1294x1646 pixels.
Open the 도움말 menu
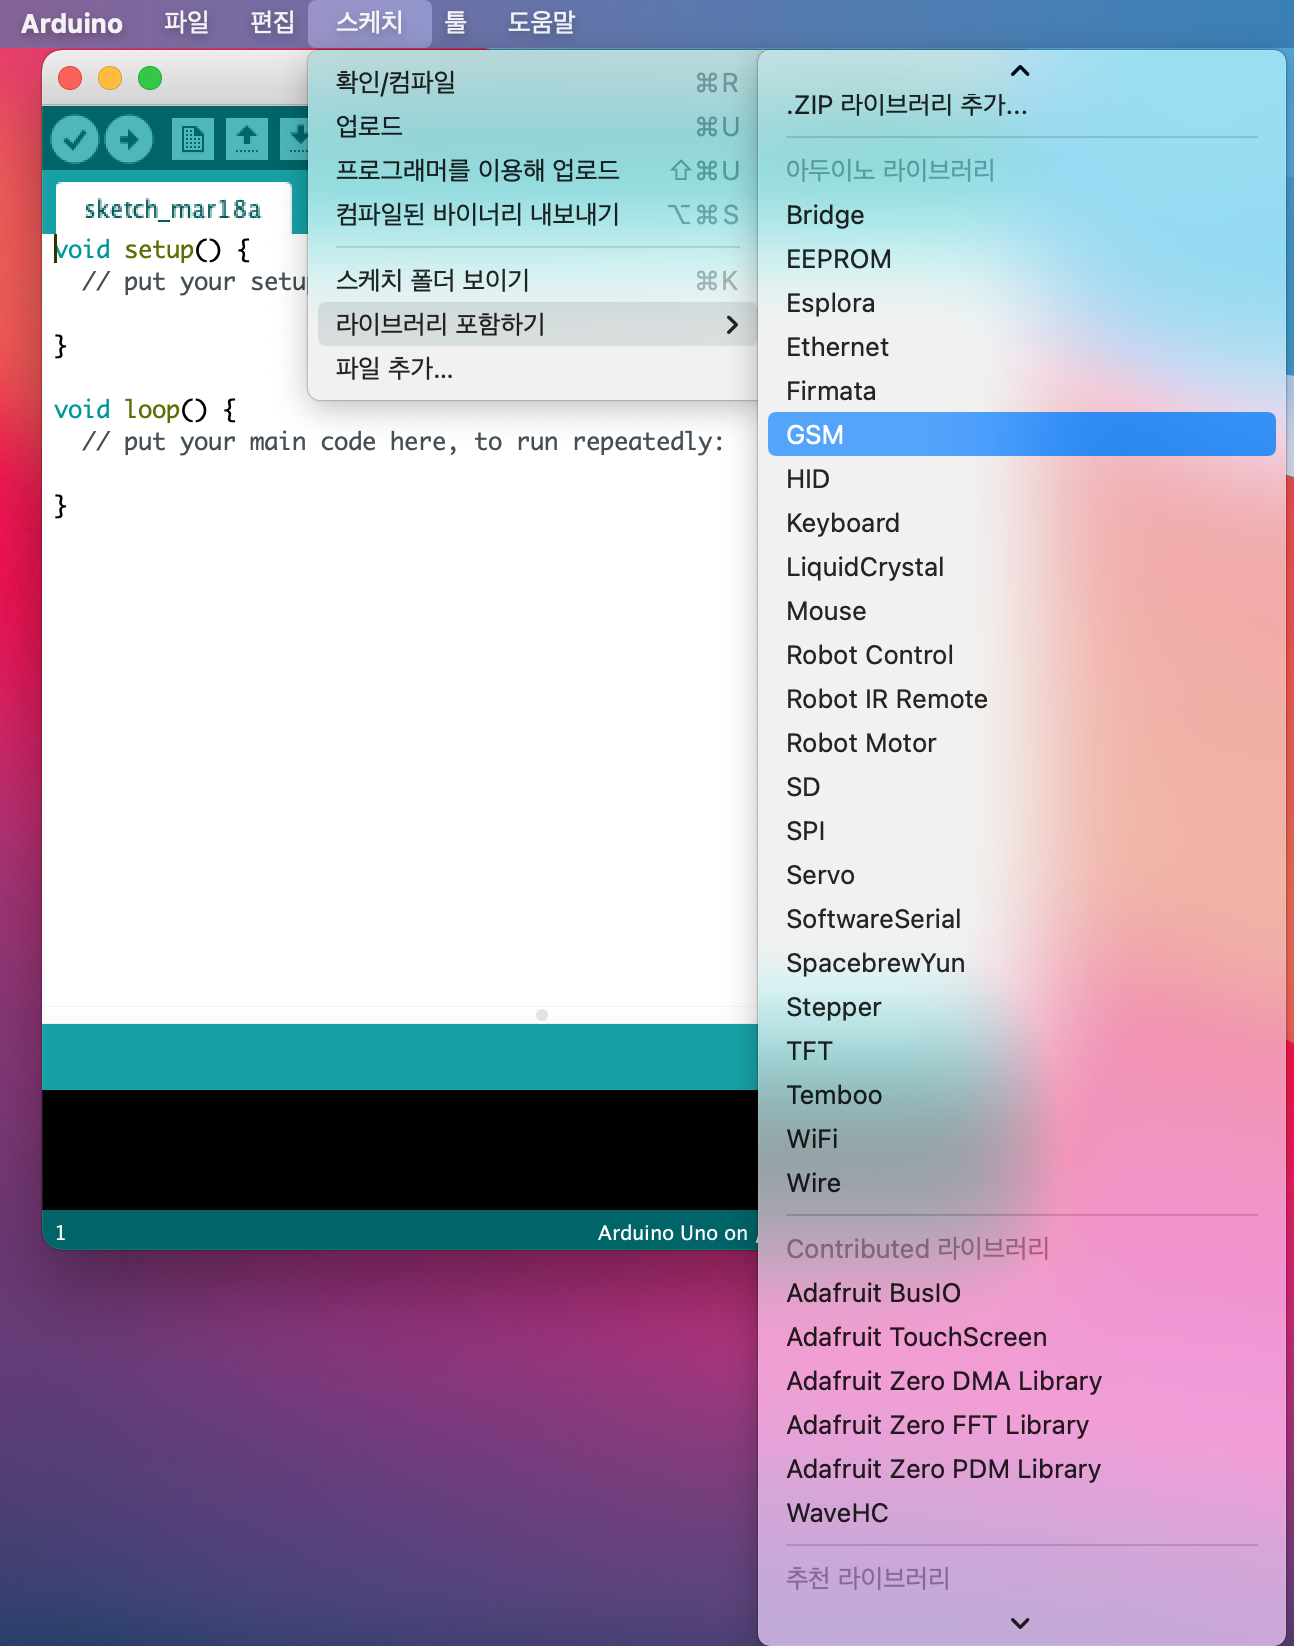(541, 22)
